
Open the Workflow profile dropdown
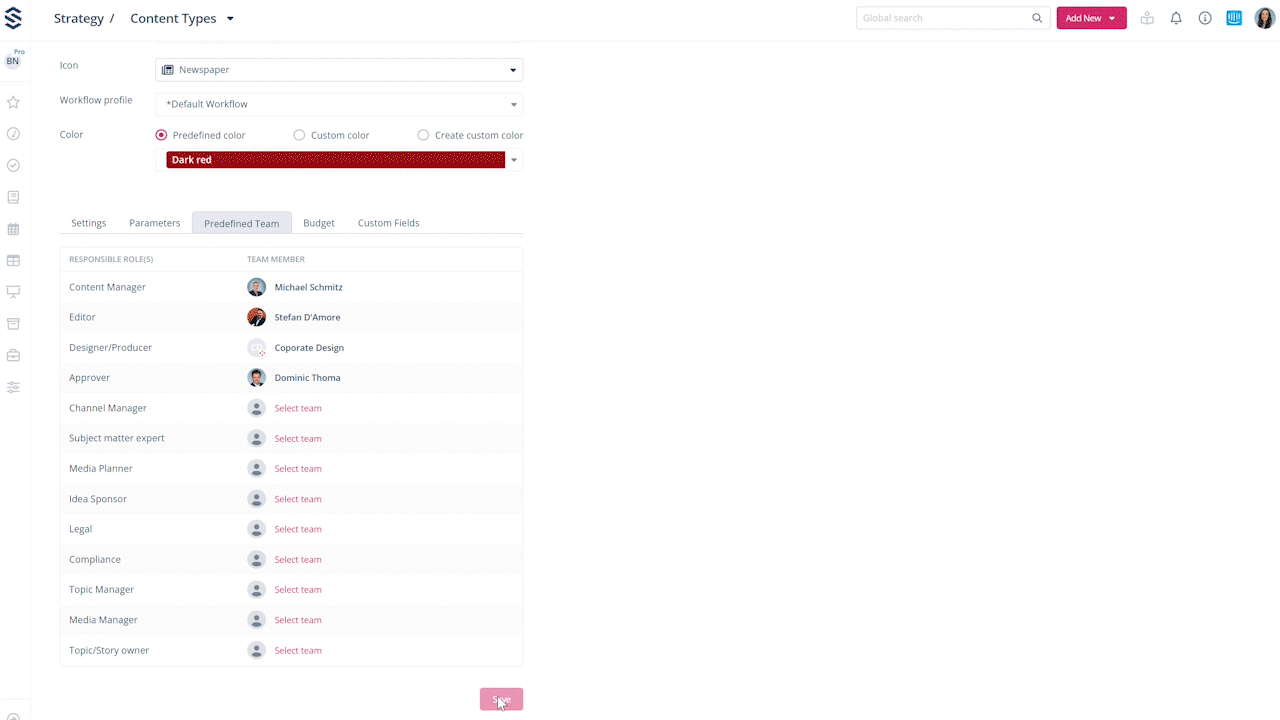pos(339,104)
